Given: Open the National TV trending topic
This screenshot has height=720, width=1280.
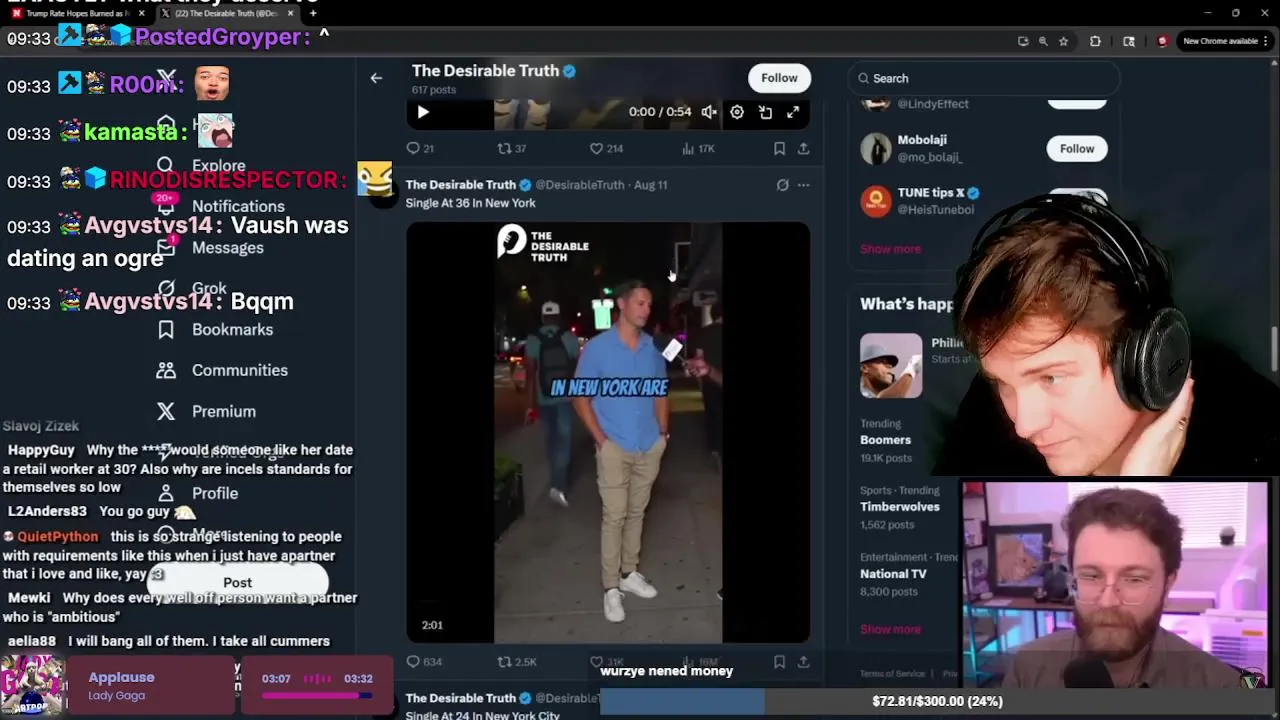Looking at the screenshot, I should pyautogui.click(x=893, y=574).
